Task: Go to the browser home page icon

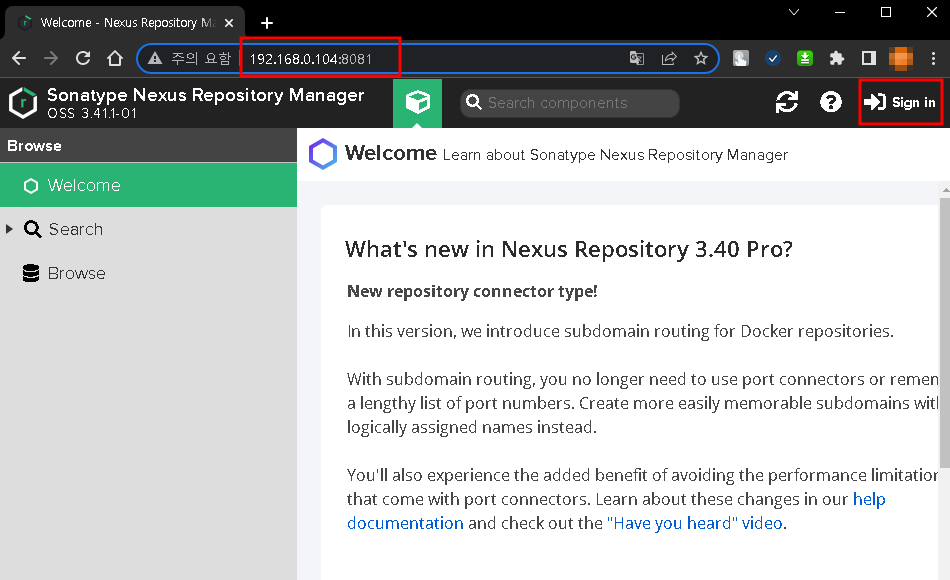Action: pos(115,58)
